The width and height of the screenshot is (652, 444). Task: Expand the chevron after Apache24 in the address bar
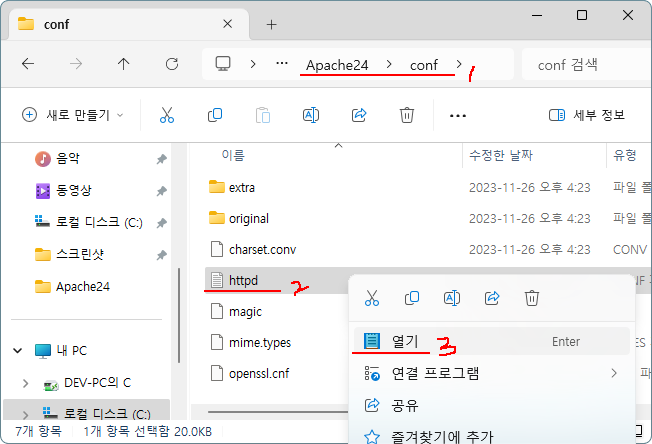[x=389, y=64]
